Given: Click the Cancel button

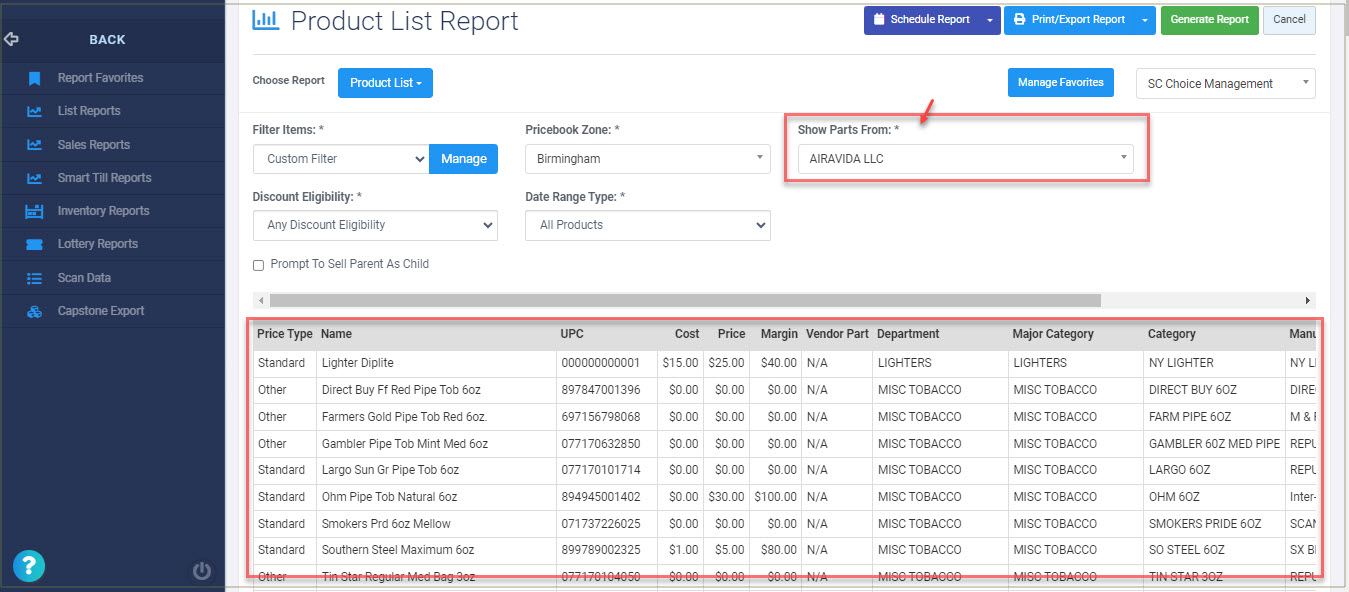Looking at the screenshot, I should [x=1289, y=20].
